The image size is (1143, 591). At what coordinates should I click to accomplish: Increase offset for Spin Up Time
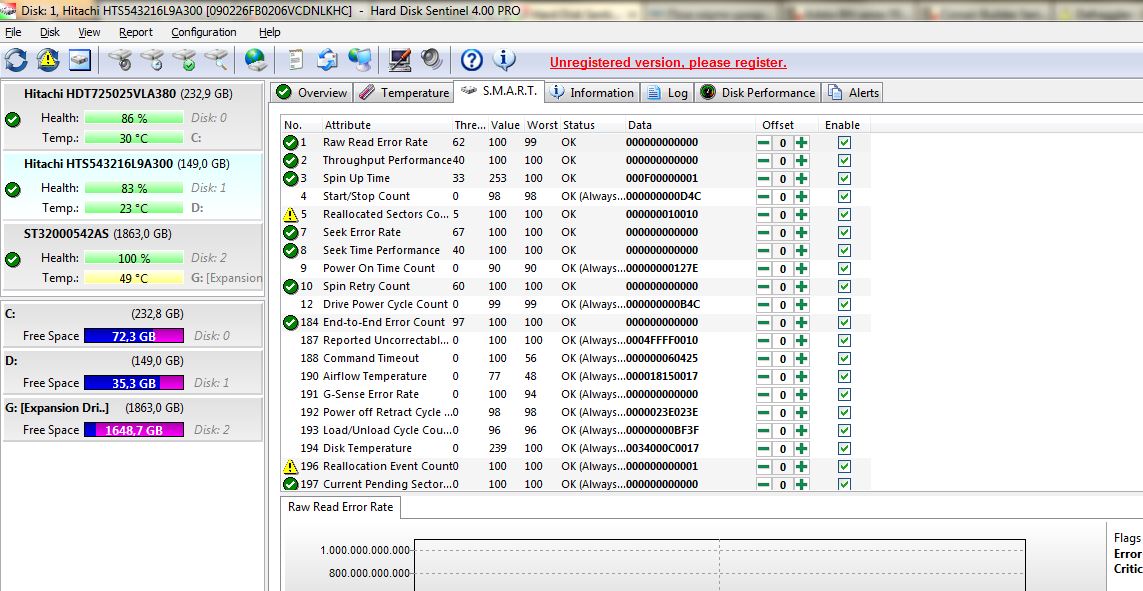pyautogui.click(x=801, y=179)
